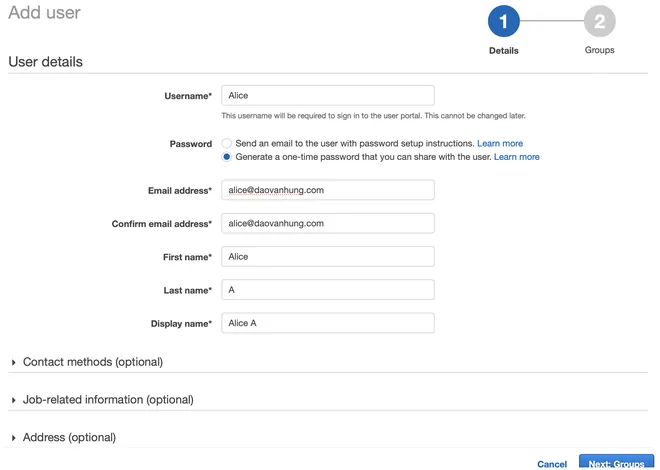660x470 pixels.
Task: Click the Email address input field
Action: 328,190
